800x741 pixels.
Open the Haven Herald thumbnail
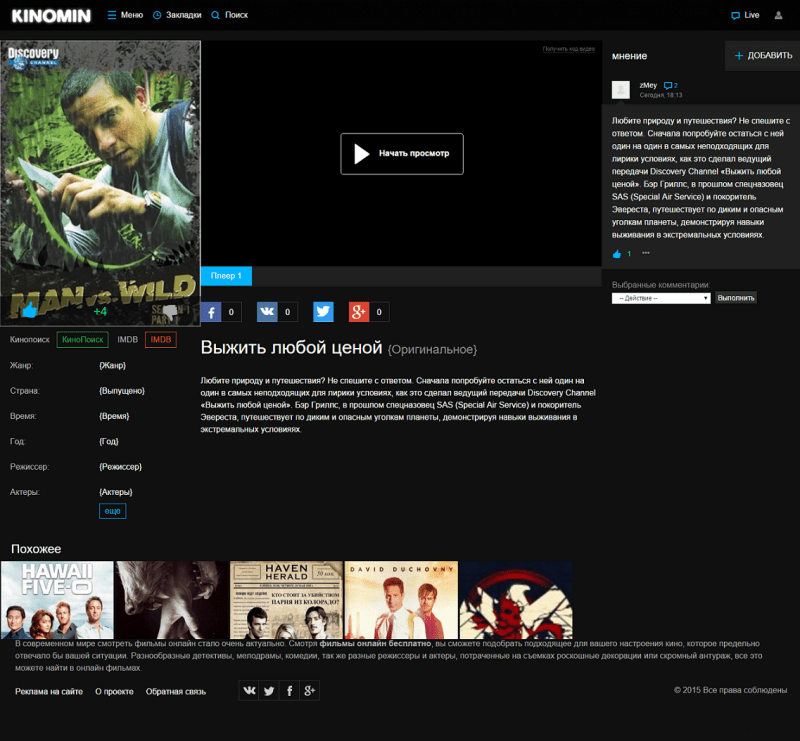[286, 600]
